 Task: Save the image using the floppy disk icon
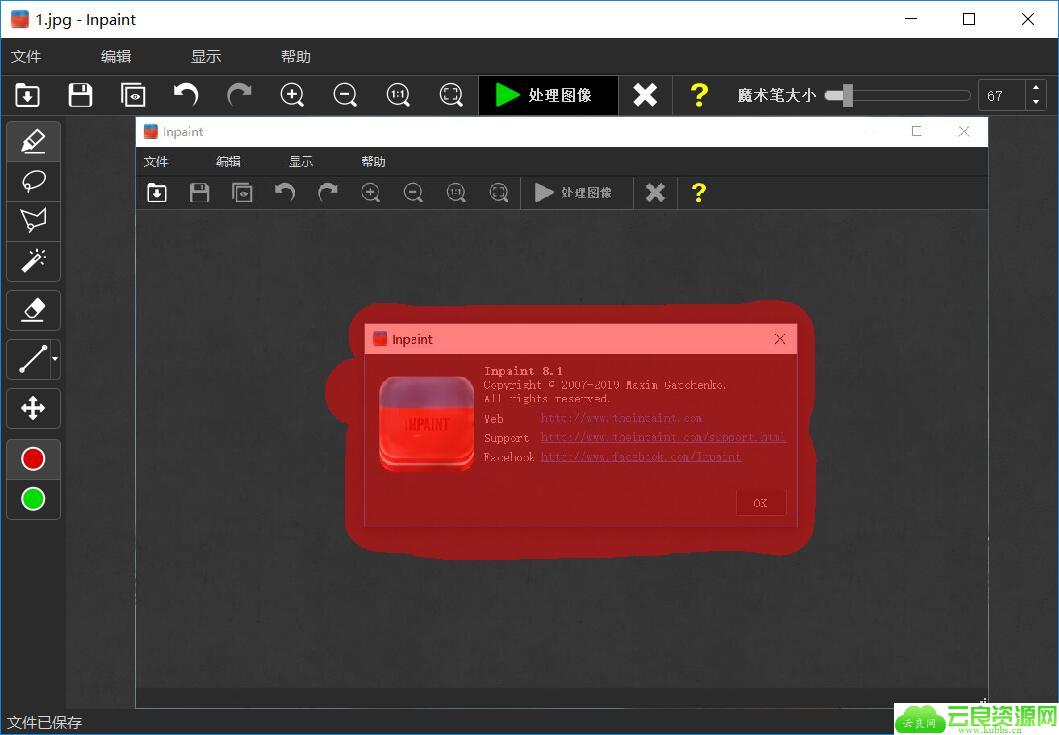tap(80, 95)
